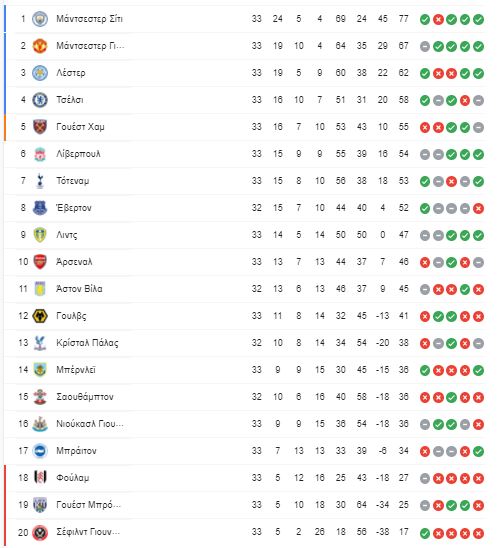
Task: Click the Tottenham cockerel crest icon
Action: pyautogui.click(x=40, y=181)
